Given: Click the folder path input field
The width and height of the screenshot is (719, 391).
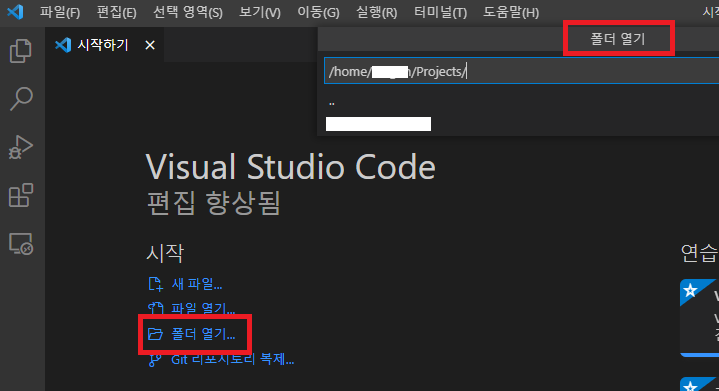Looking at the screenshot, I should point(521,71).
